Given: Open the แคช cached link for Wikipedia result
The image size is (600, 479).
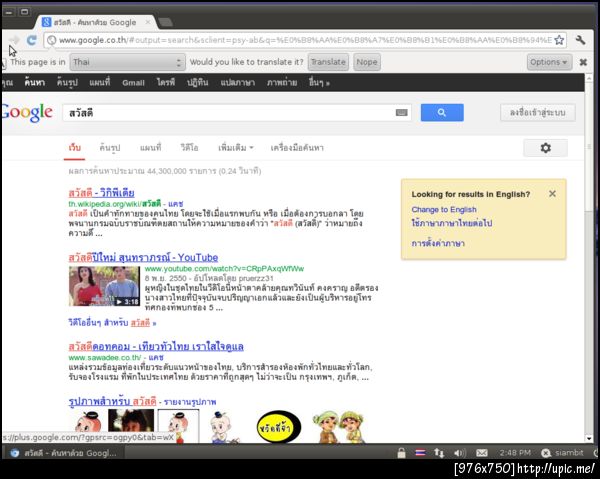Looking at the screenshot, I should 175,204.
